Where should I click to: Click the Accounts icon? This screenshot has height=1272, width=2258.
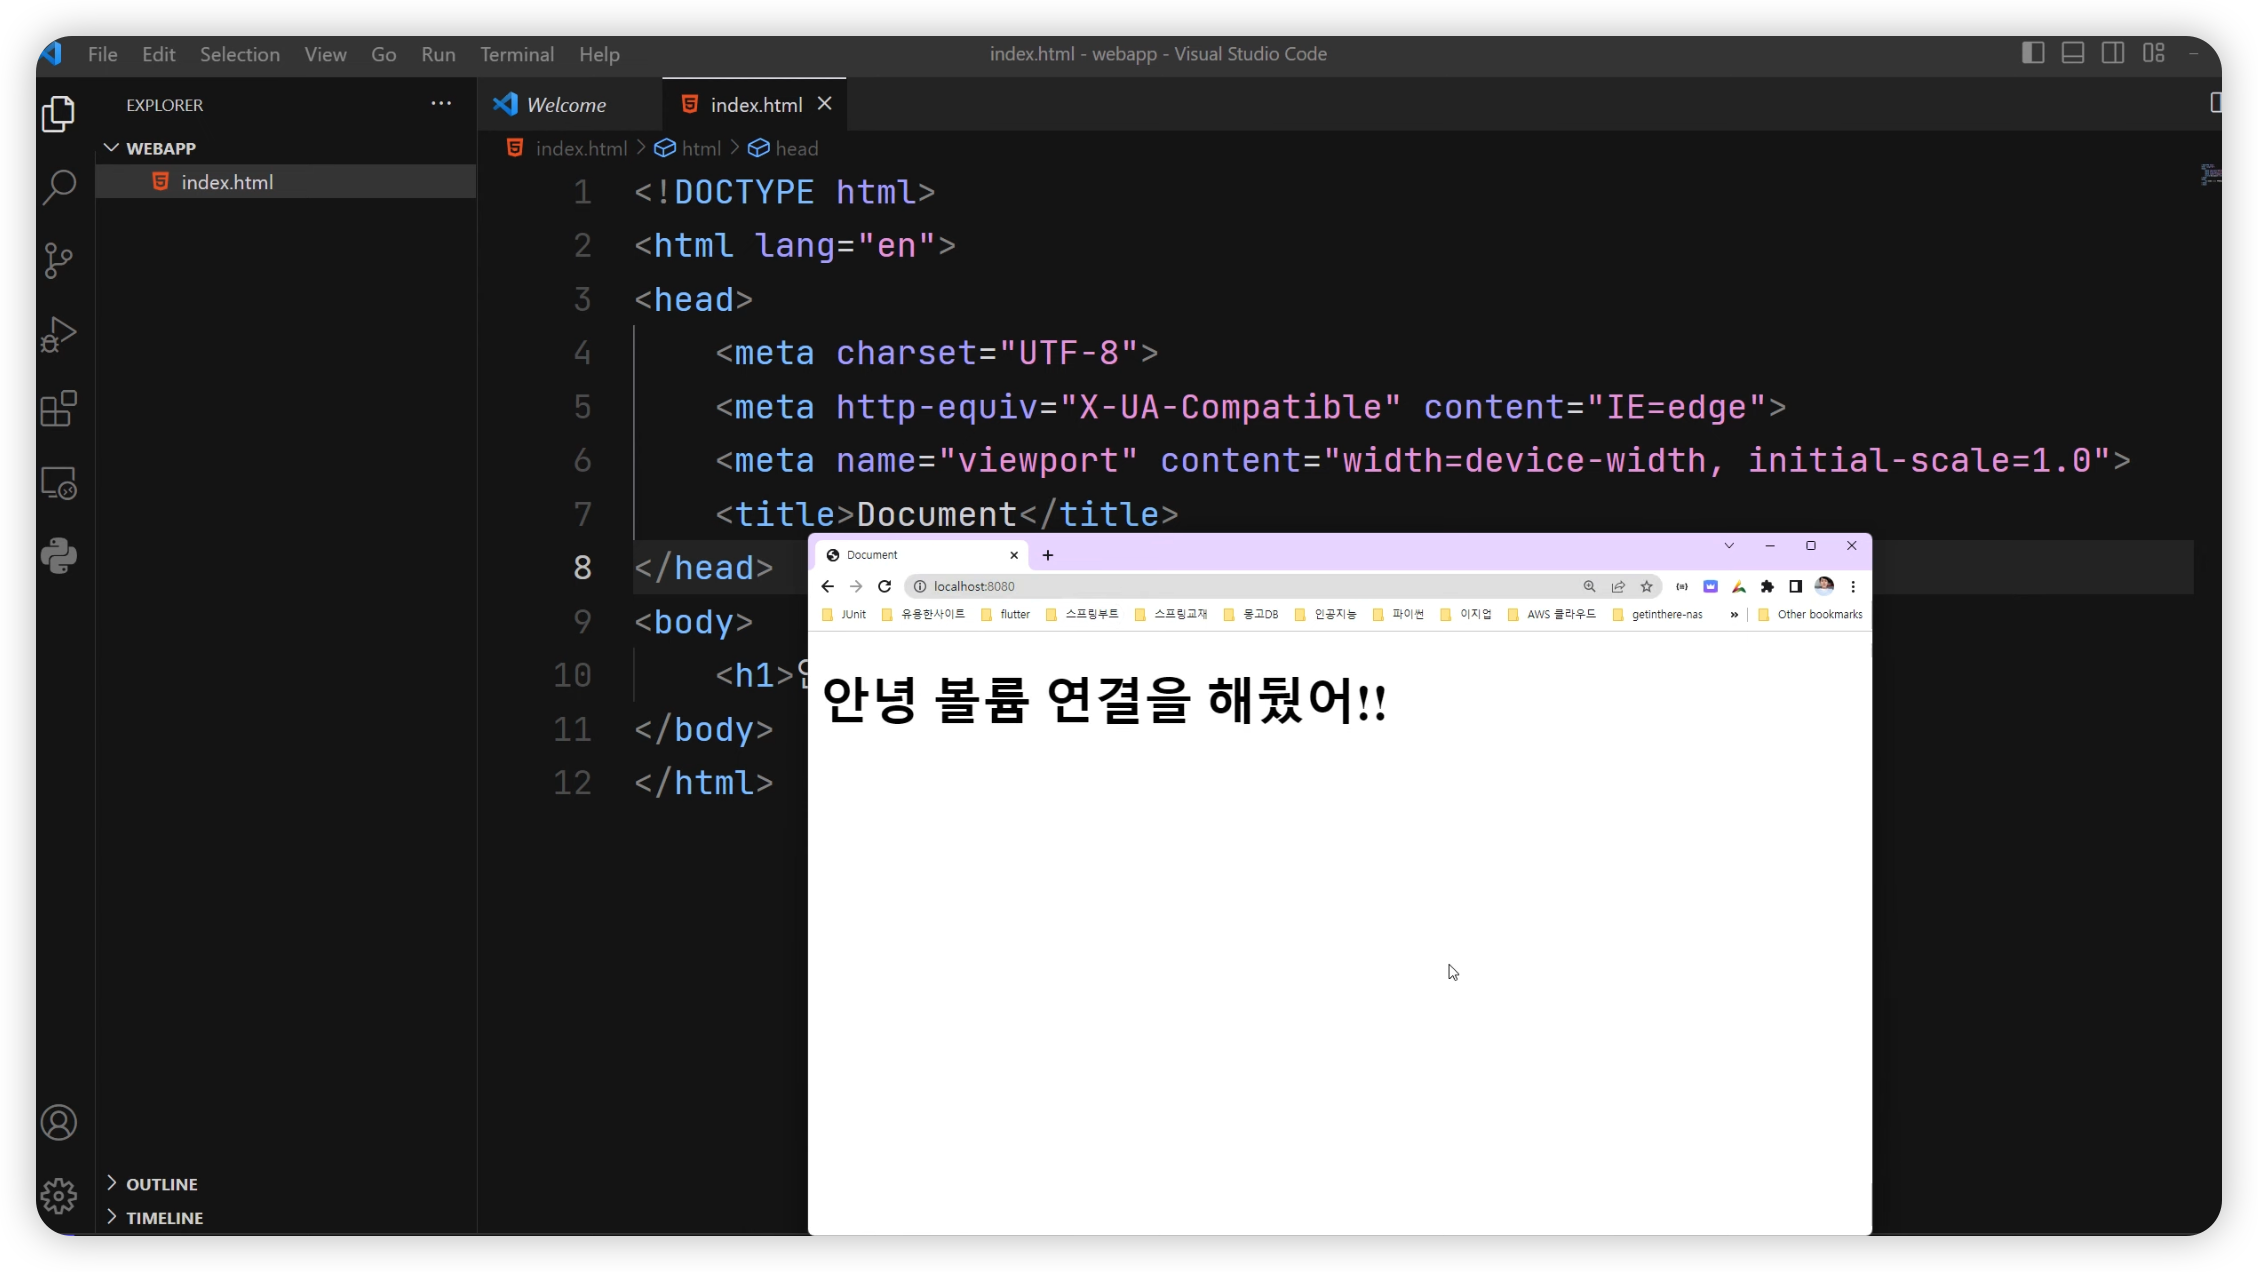pyautogui.click(x=59, y=1122)
